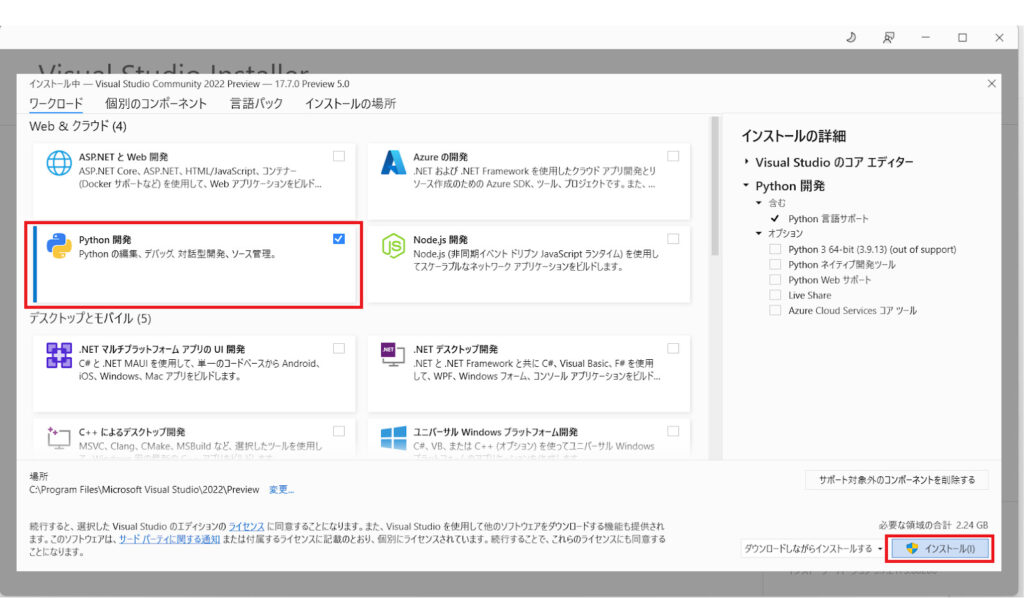
Task: Click the night mode moon icon in title bar
Action: (851, 37)
